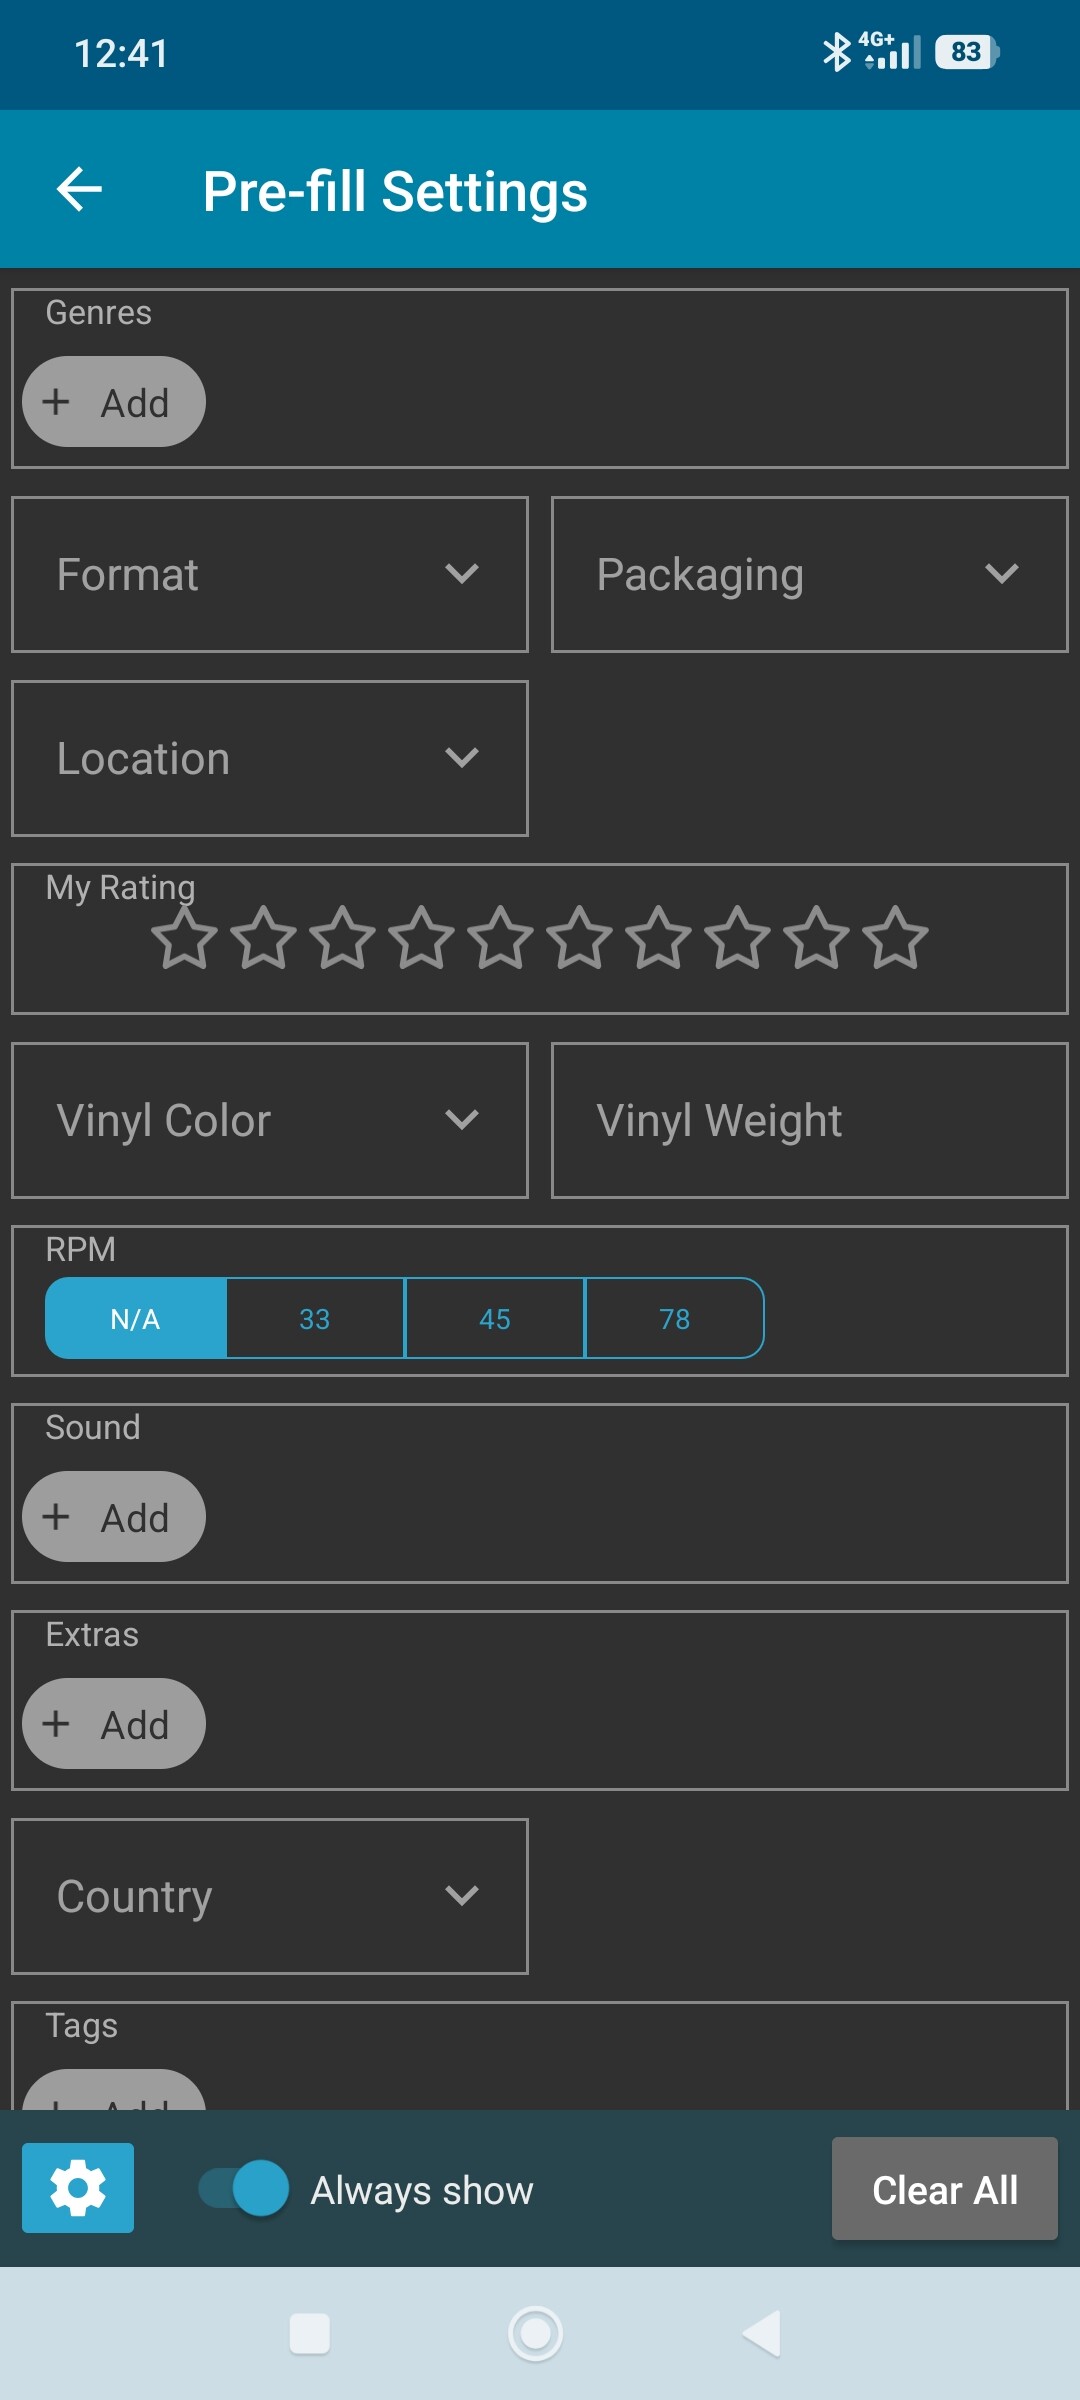Tap the Android back triangle button

point(762,2333)
